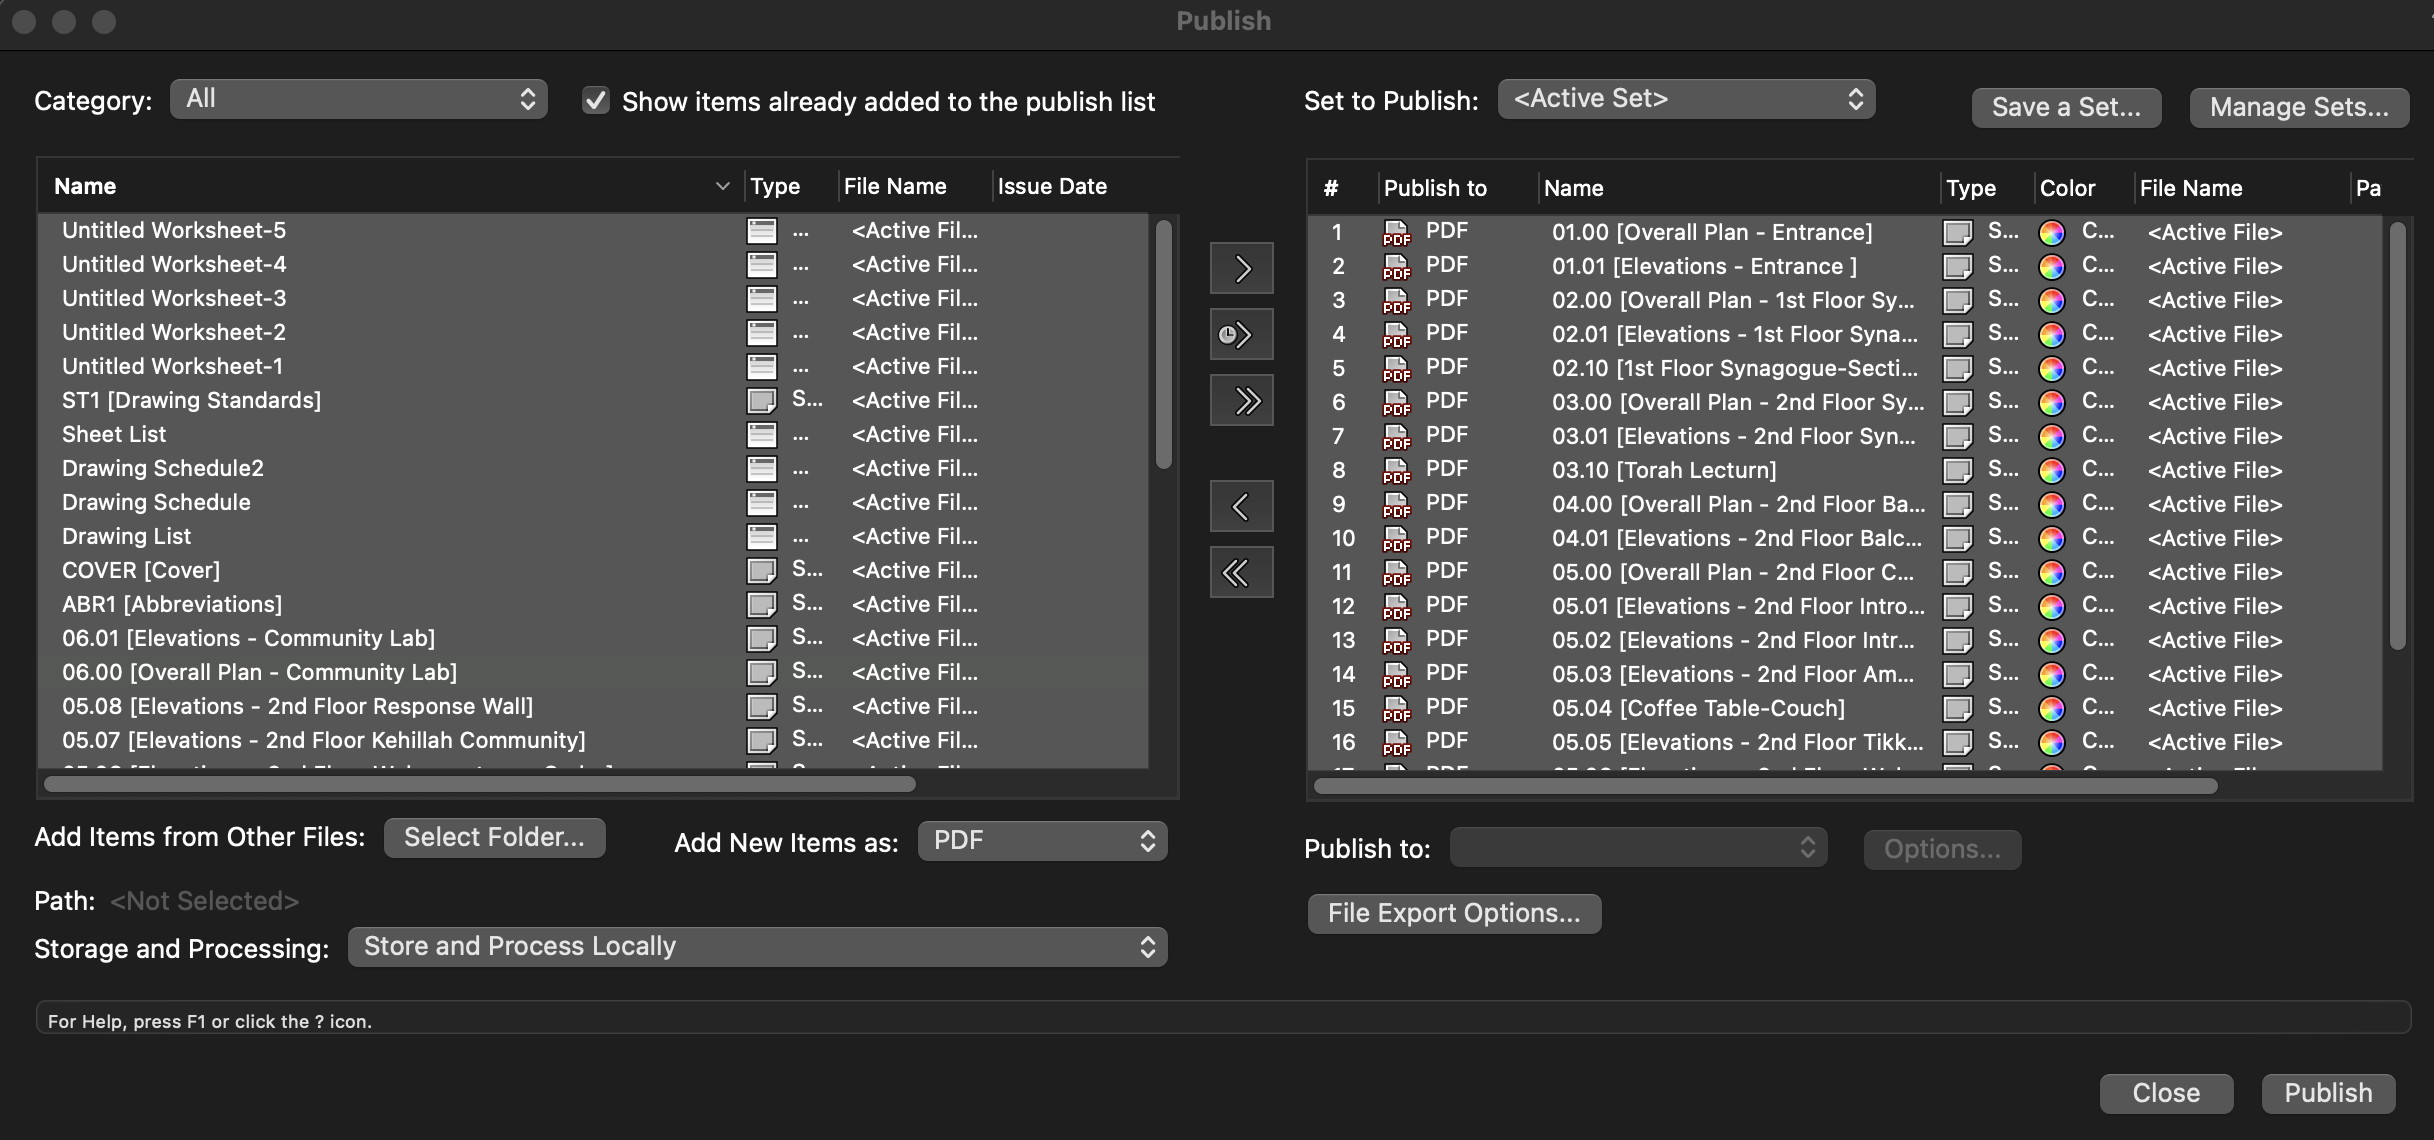Click the double left arrow to remove all
Image resolution: width=2434 pixels, height=1140 pixels.
tap(1241, 572)
